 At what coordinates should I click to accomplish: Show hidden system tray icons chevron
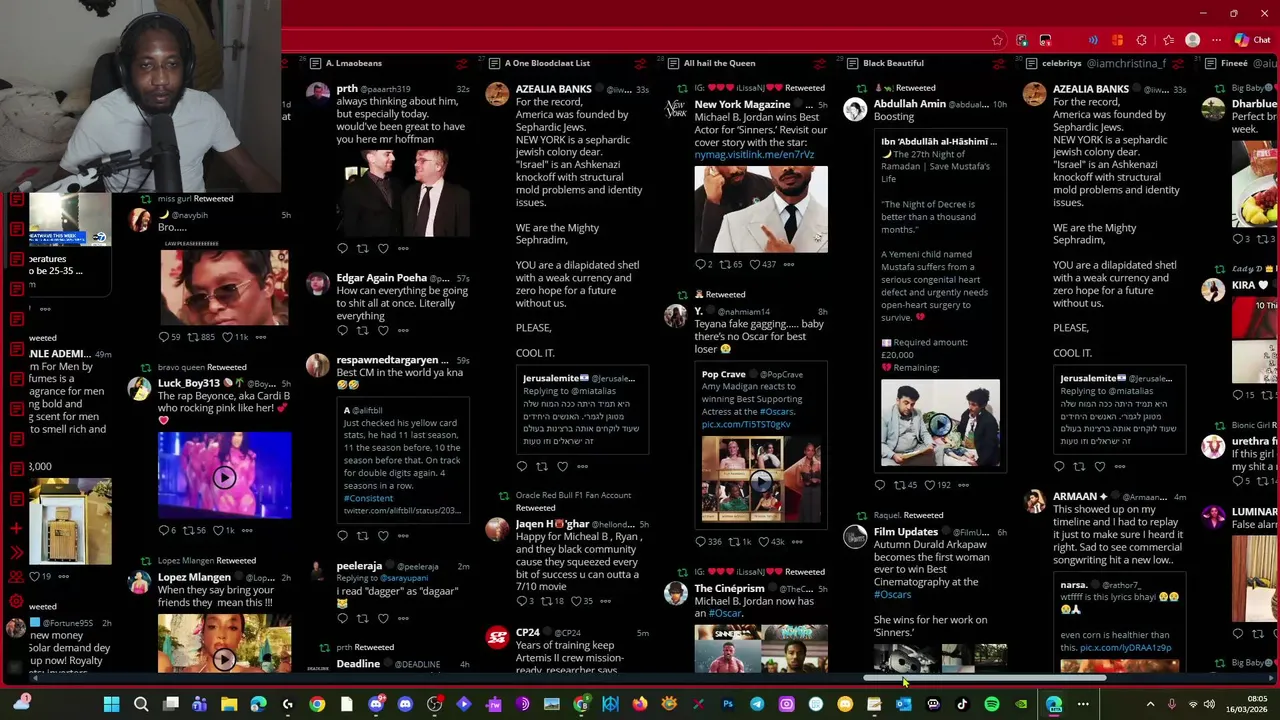[x=1150, y=704]
